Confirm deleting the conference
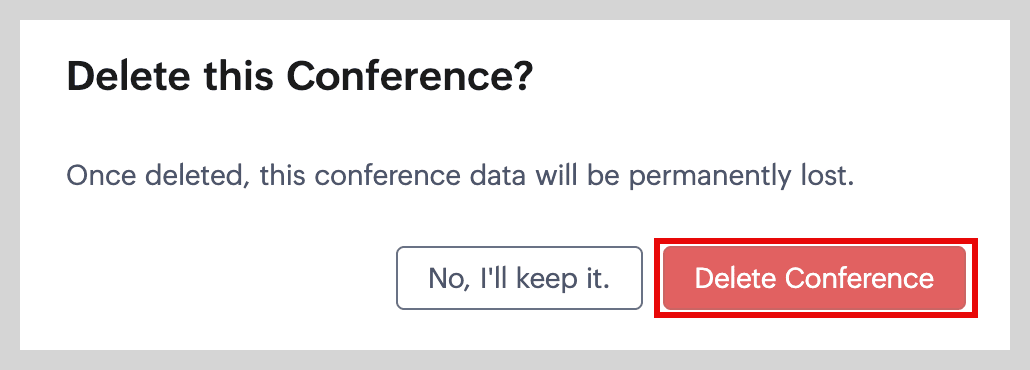 (x=815, y=278)
